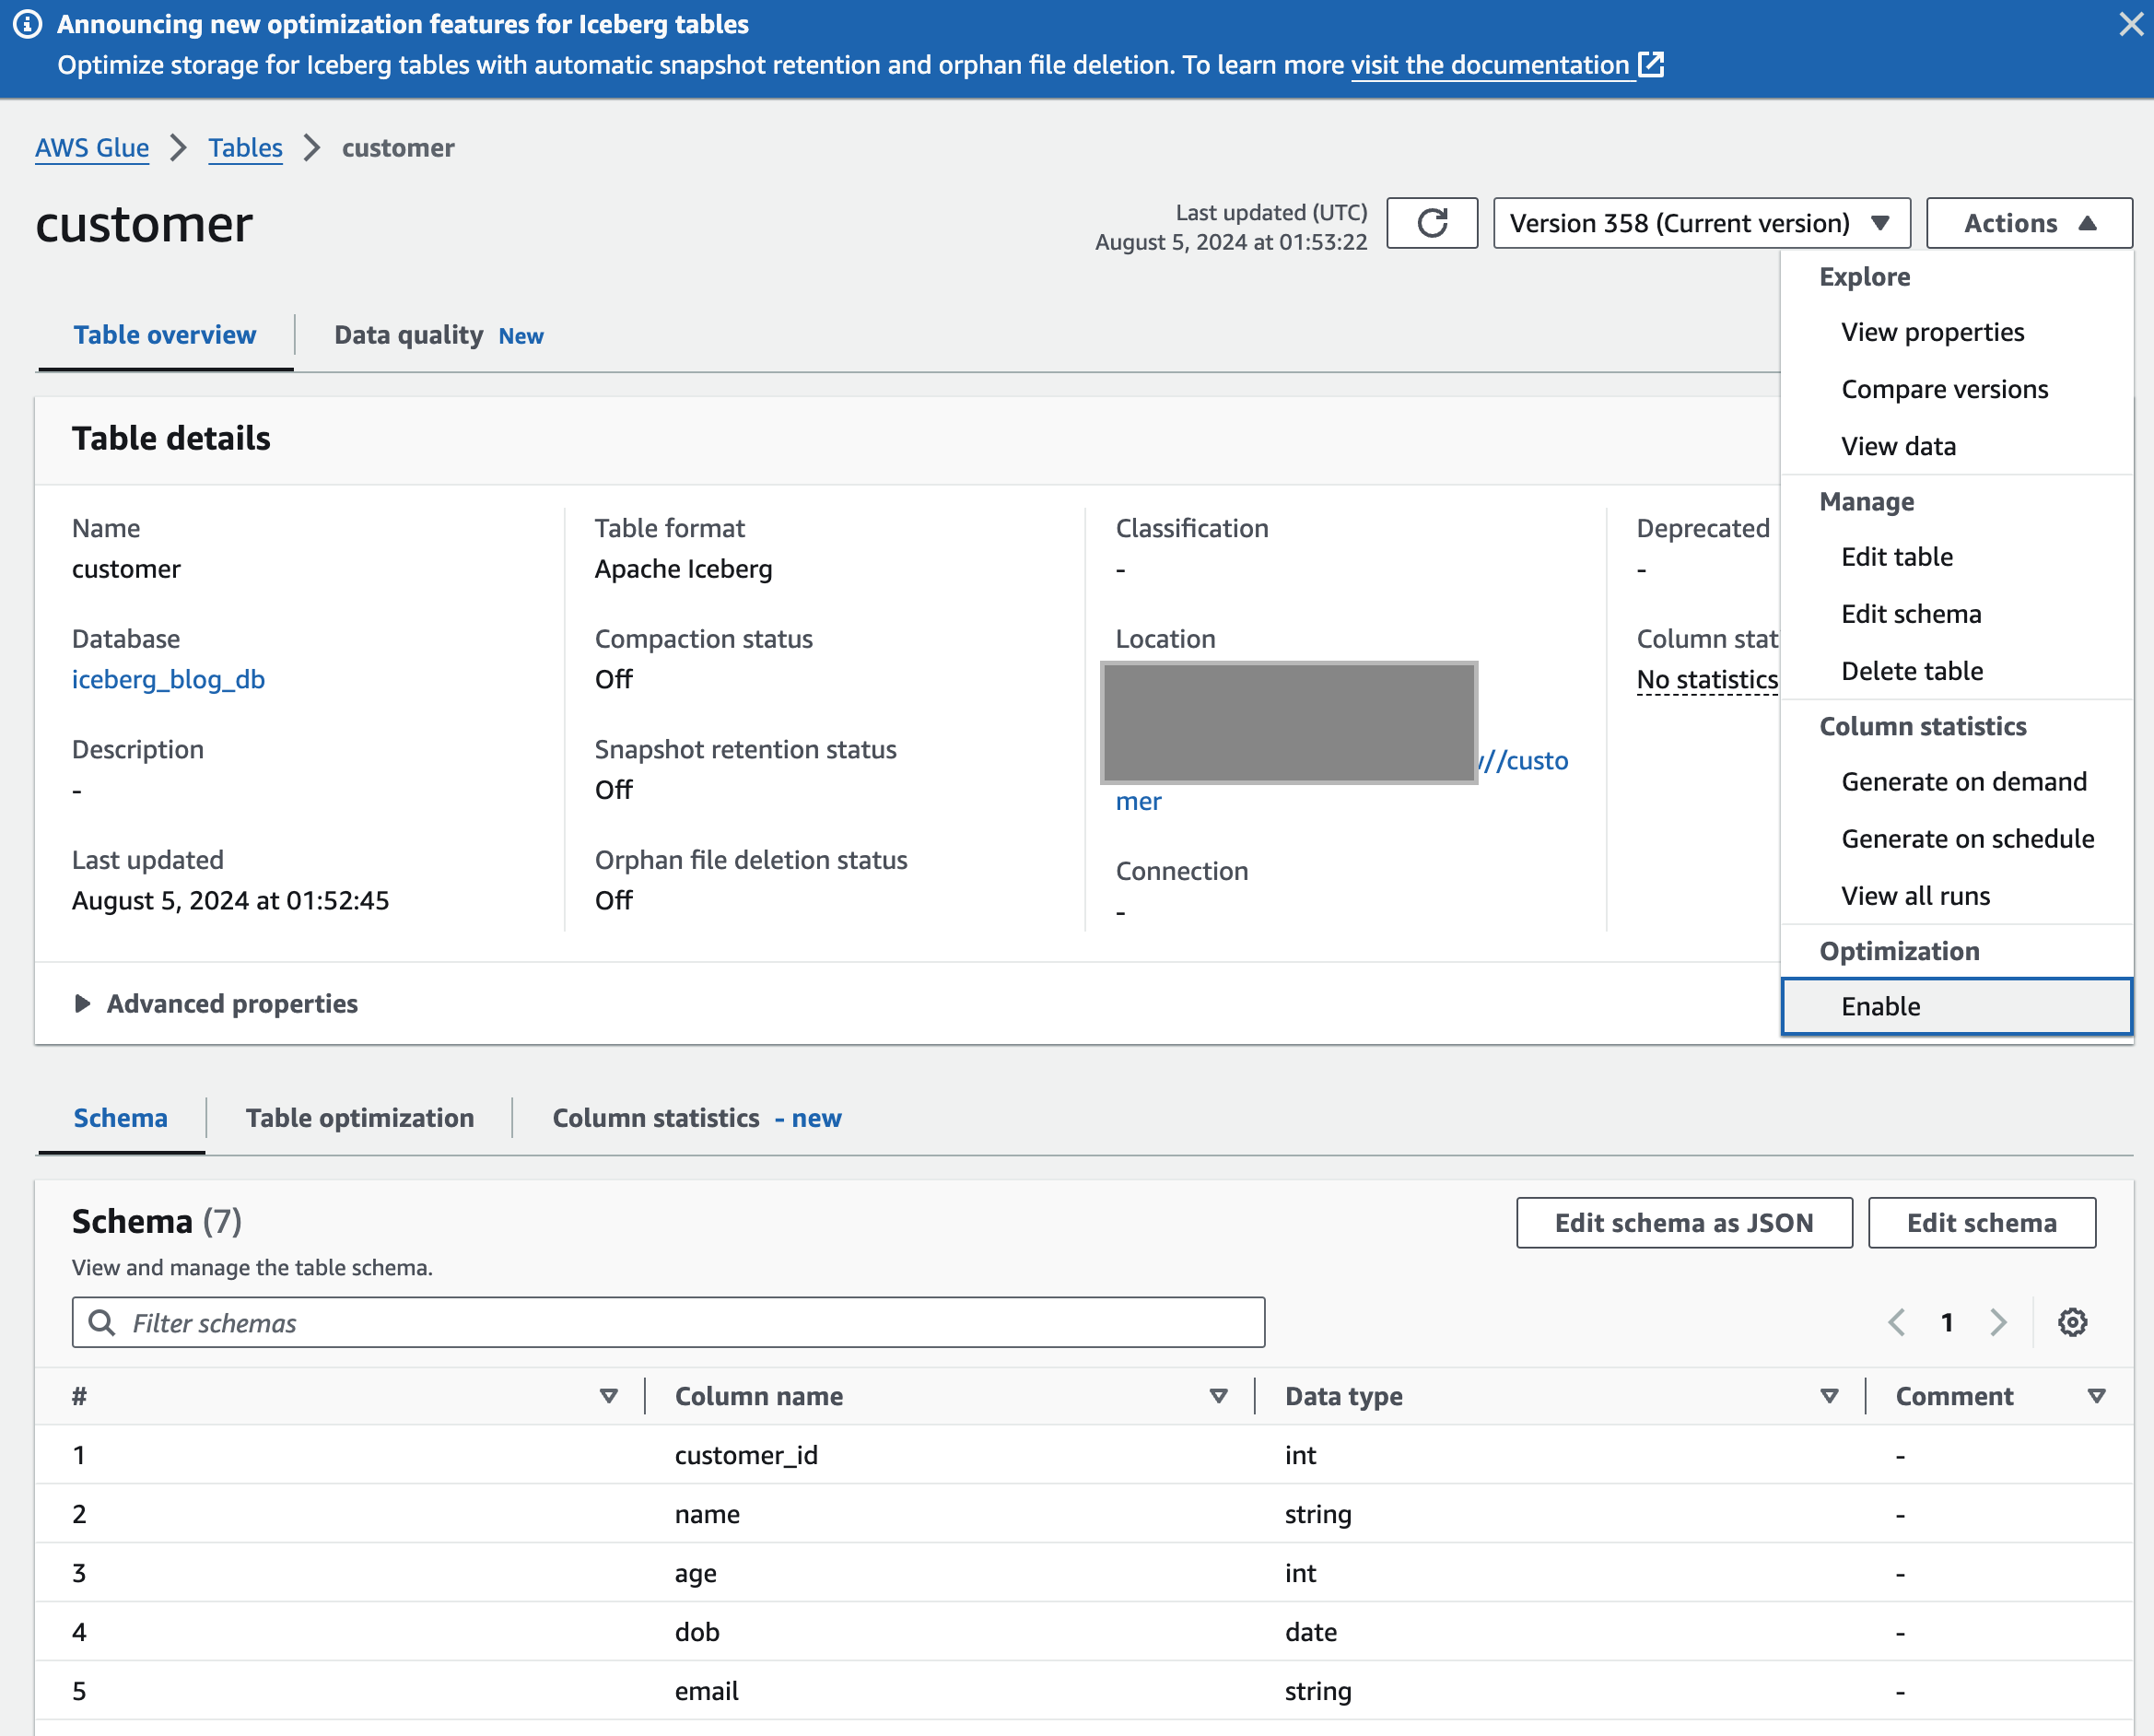The image size is (2154, 1736).
Task: Click the info icon in banner
Action: click(x=28, y=24)
